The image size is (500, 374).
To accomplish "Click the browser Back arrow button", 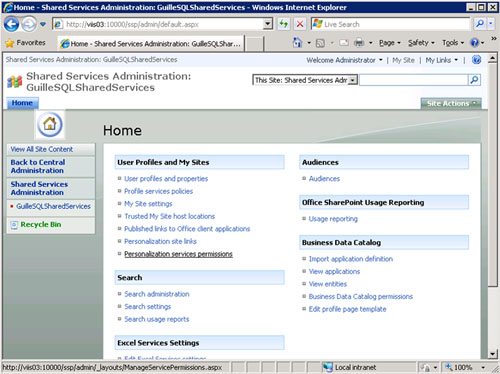I will click(x=12, y=24).
